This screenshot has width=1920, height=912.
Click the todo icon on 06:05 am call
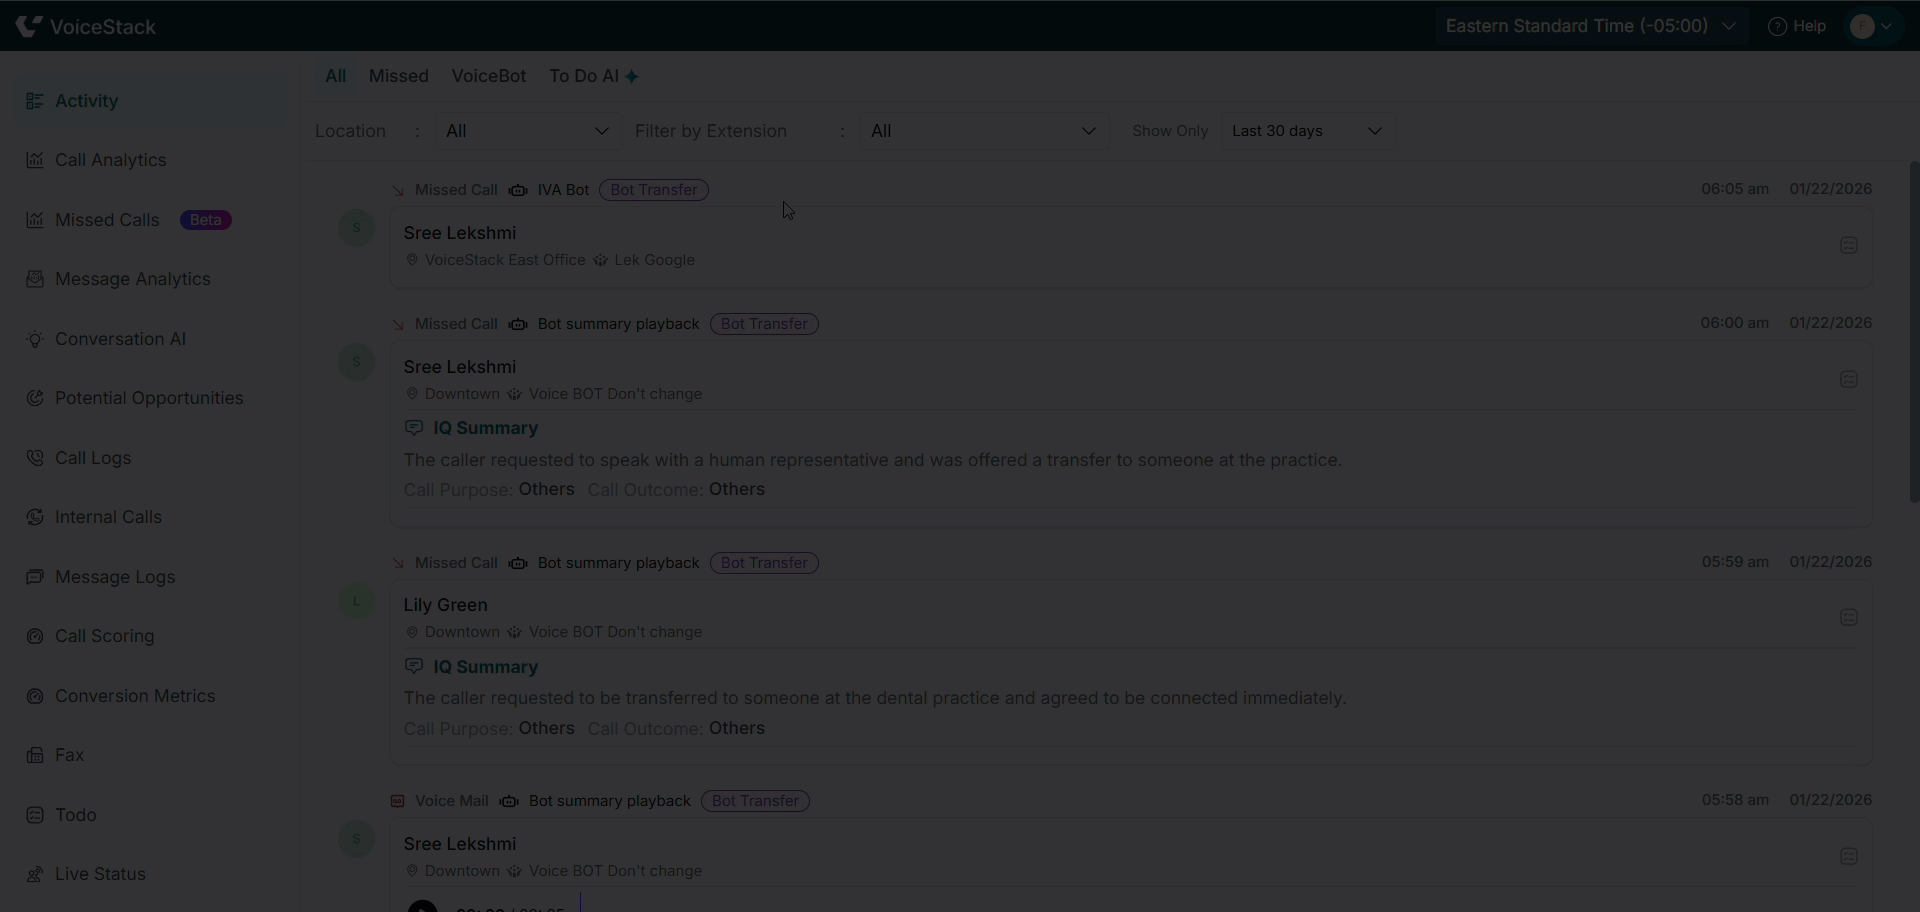click(x=1849, y=245)
